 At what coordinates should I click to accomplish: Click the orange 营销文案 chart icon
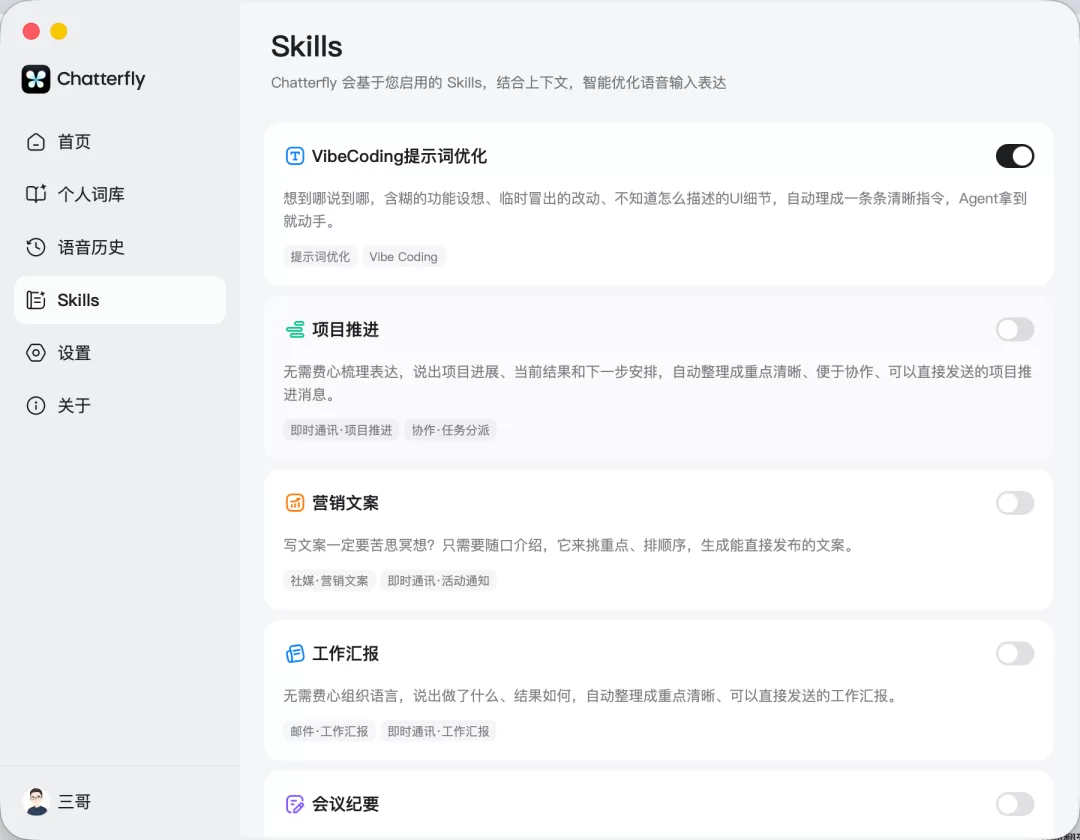[x=295, y=503]
